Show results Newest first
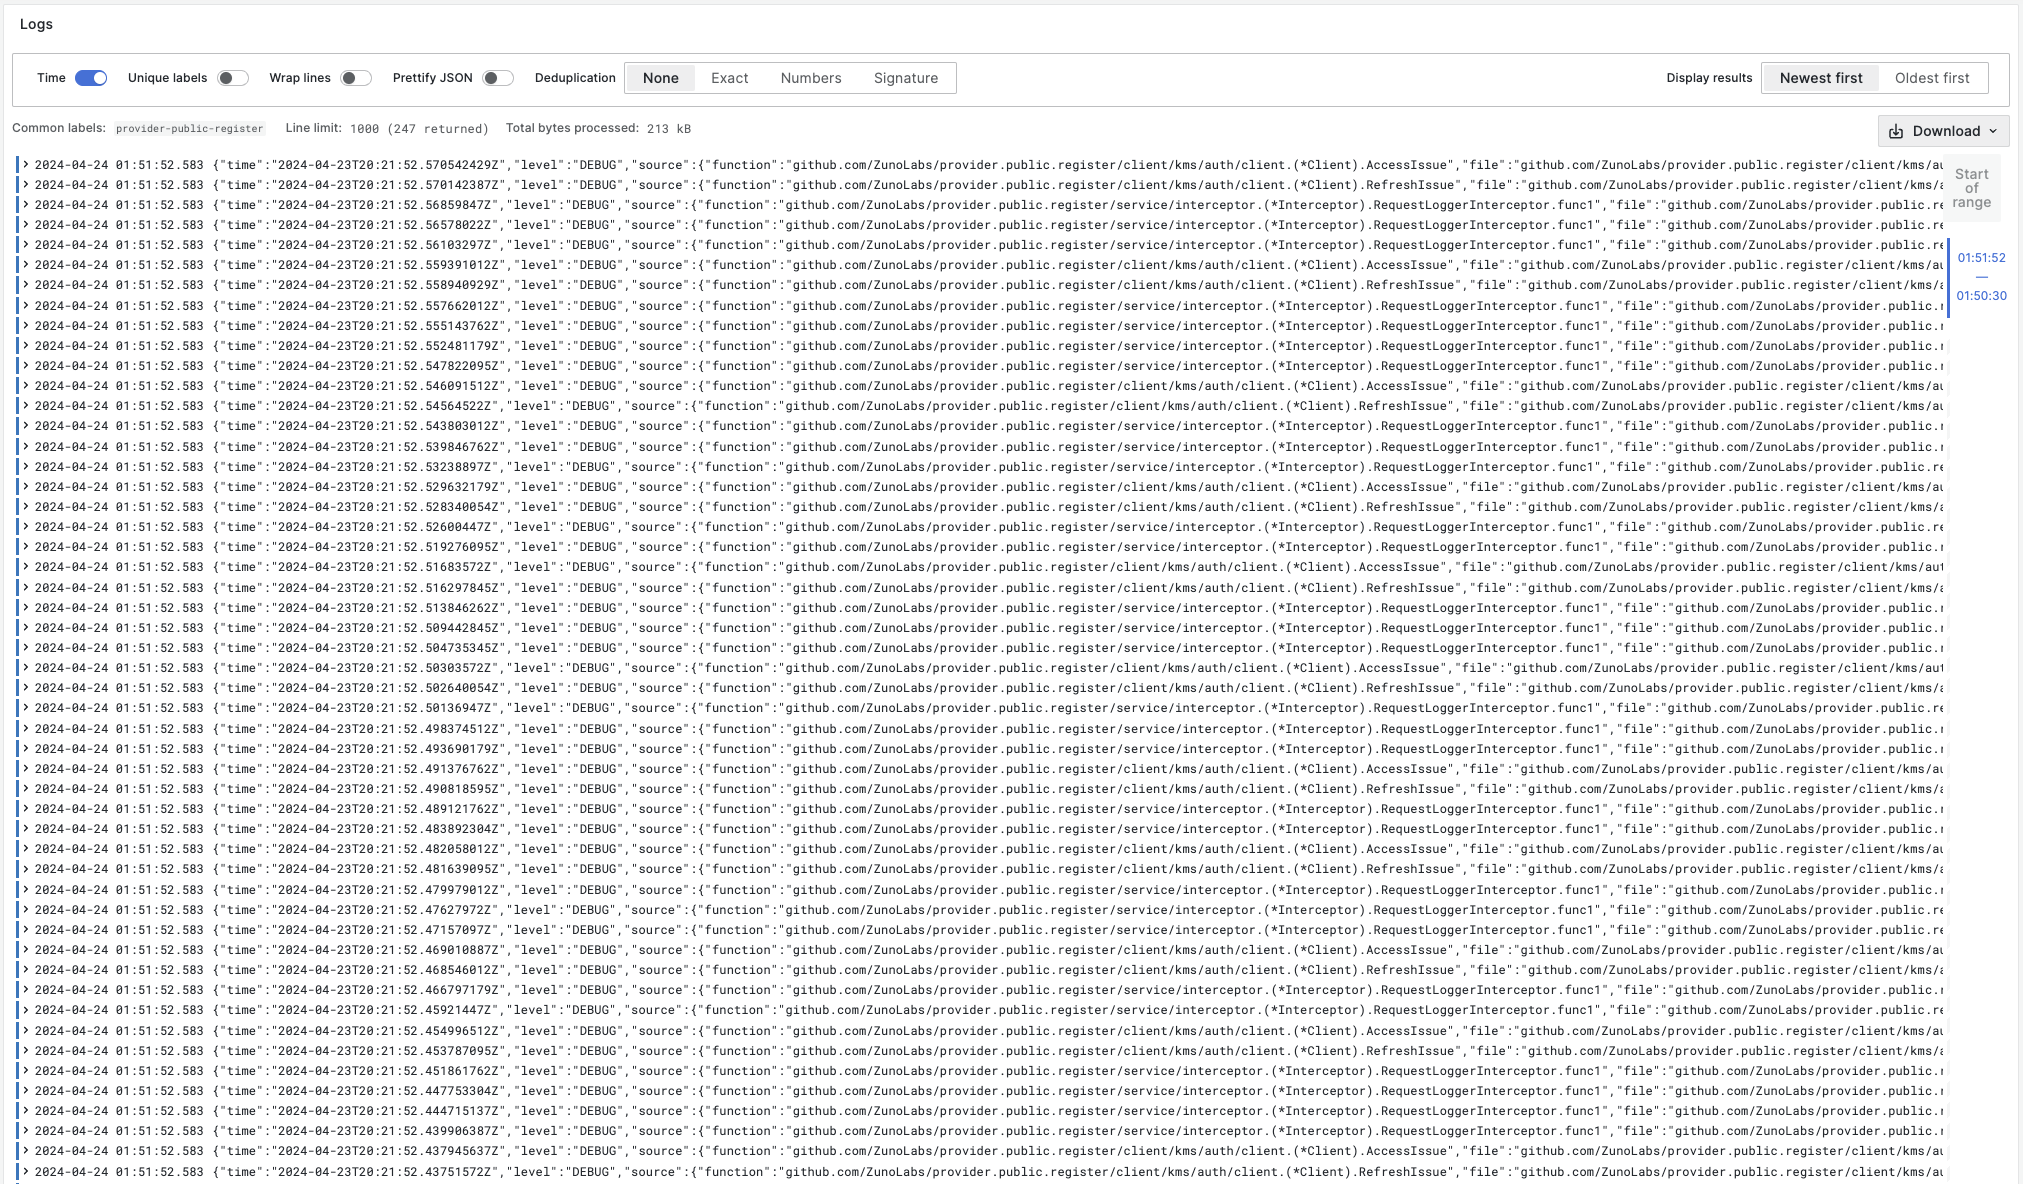The height and width of the screenshot is (1184, 2023). [x=1820, y=78]
